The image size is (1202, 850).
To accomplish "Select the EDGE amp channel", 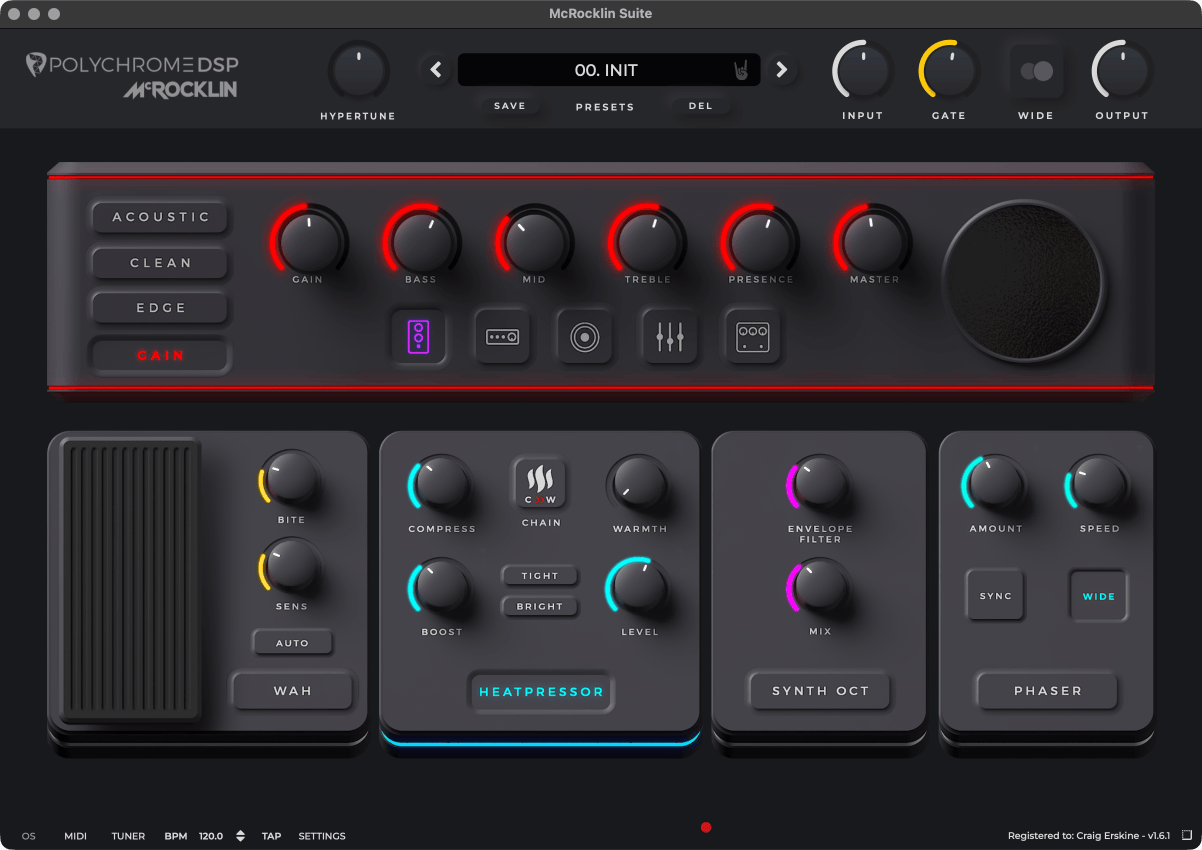I will tap(160, 308).
